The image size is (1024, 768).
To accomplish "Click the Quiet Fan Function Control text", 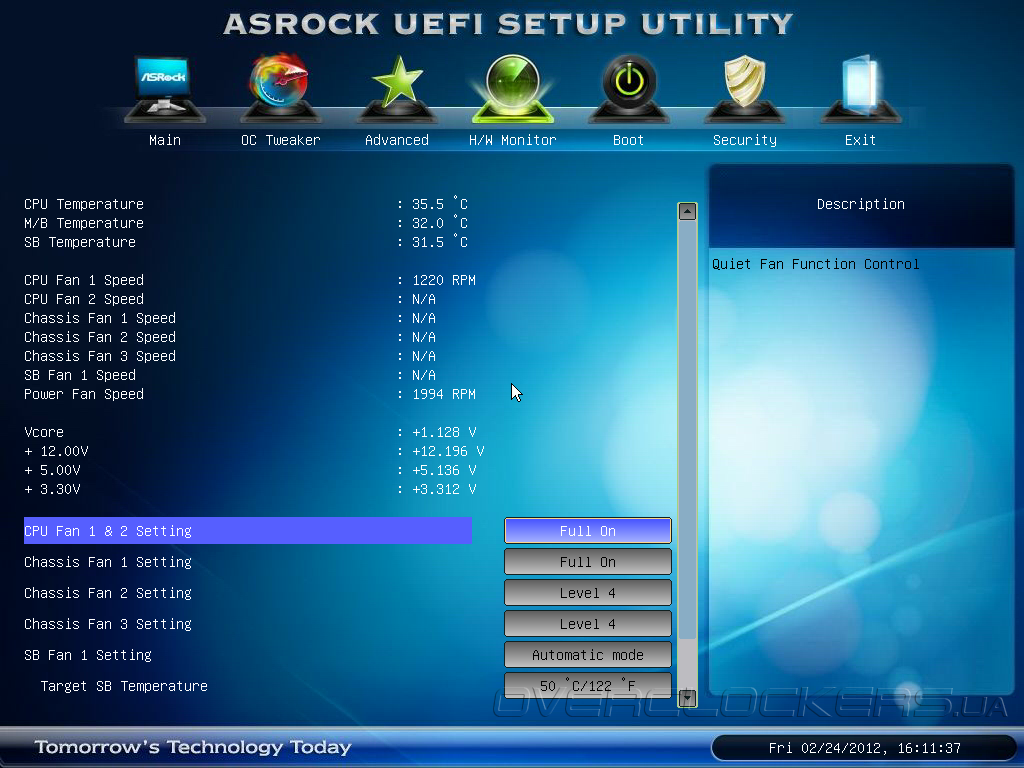I will 816,264.
